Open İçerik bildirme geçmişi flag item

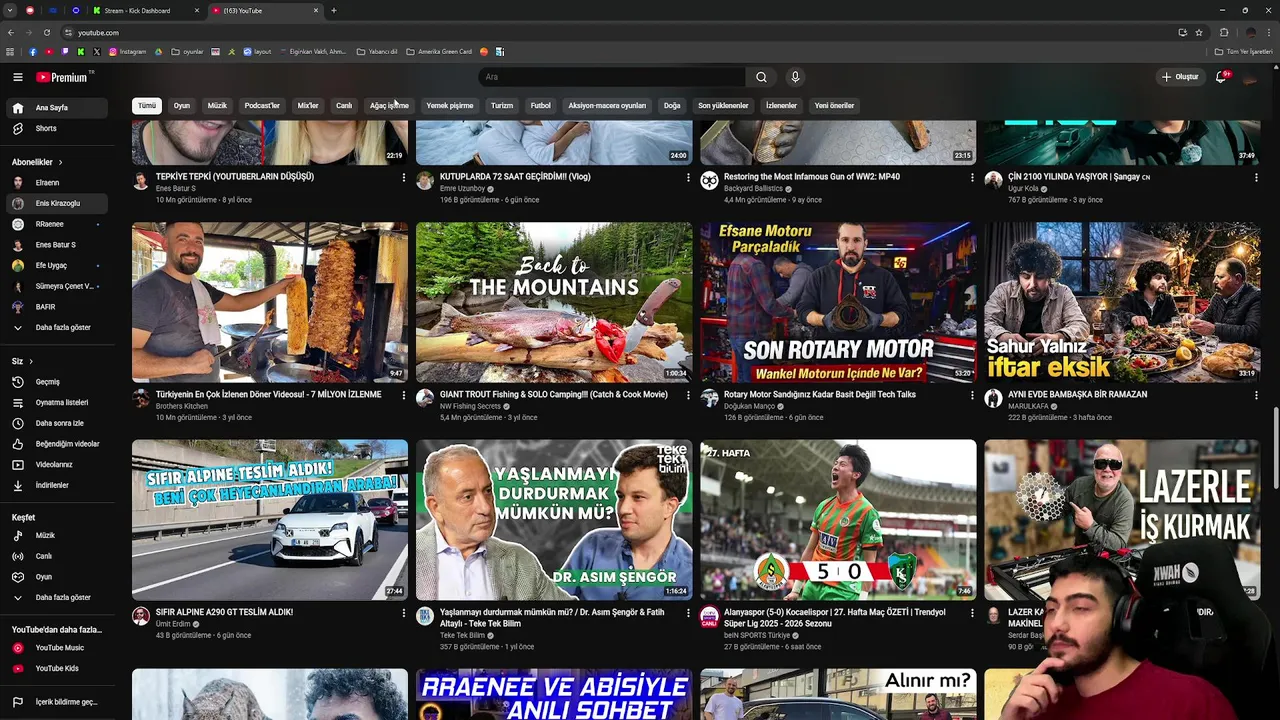tap(58, 702)
